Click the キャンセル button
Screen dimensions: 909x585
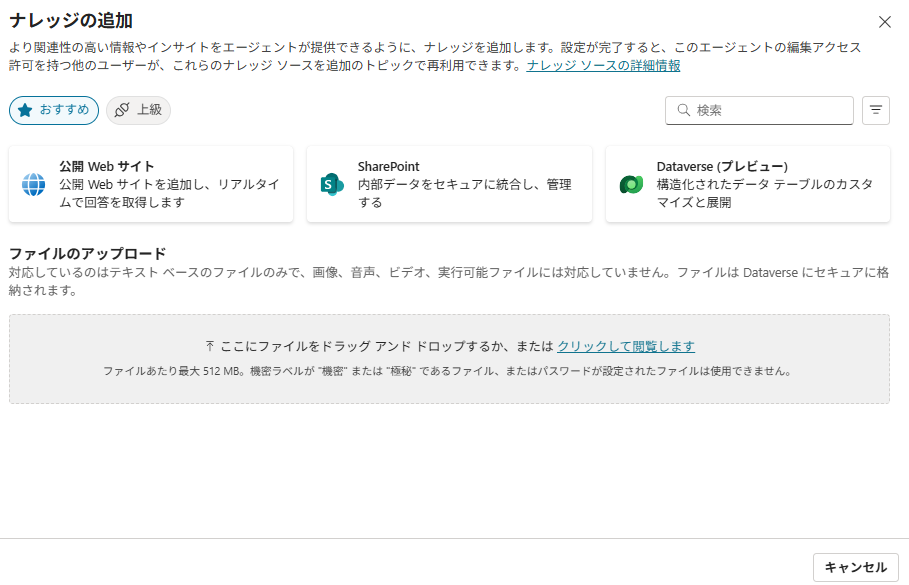[x=856, y=567]
